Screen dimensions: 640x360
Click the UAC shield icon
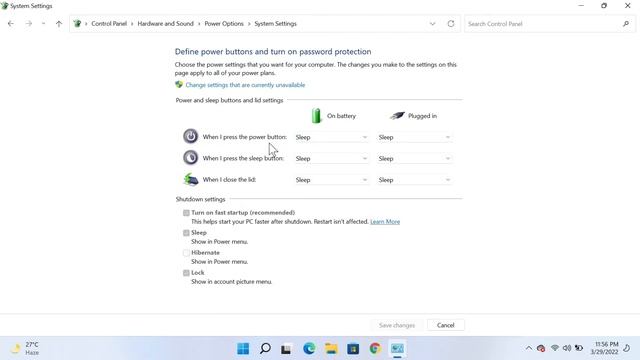pos(179,84)
